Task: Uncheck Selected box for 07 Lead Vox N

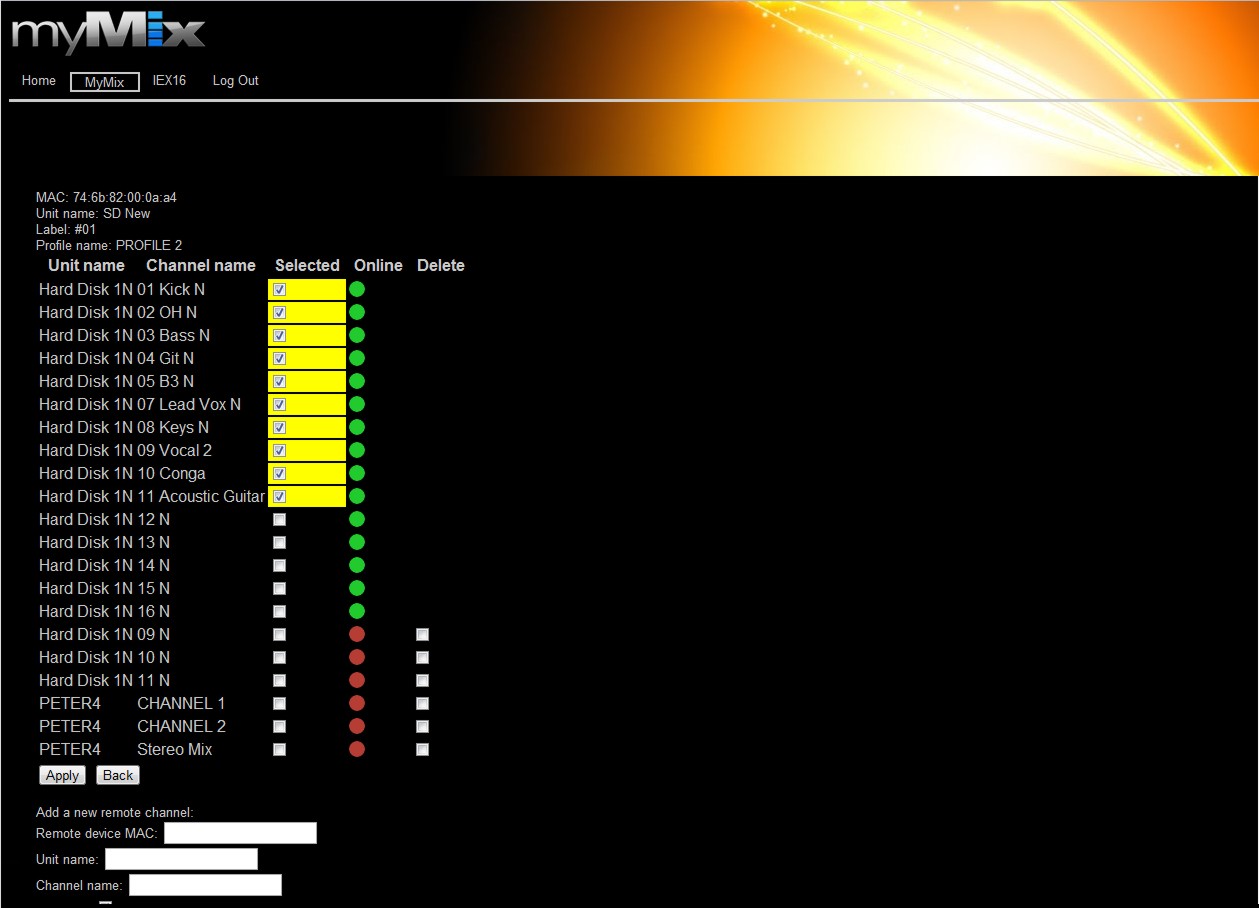Action: click(x=280, y=404)
